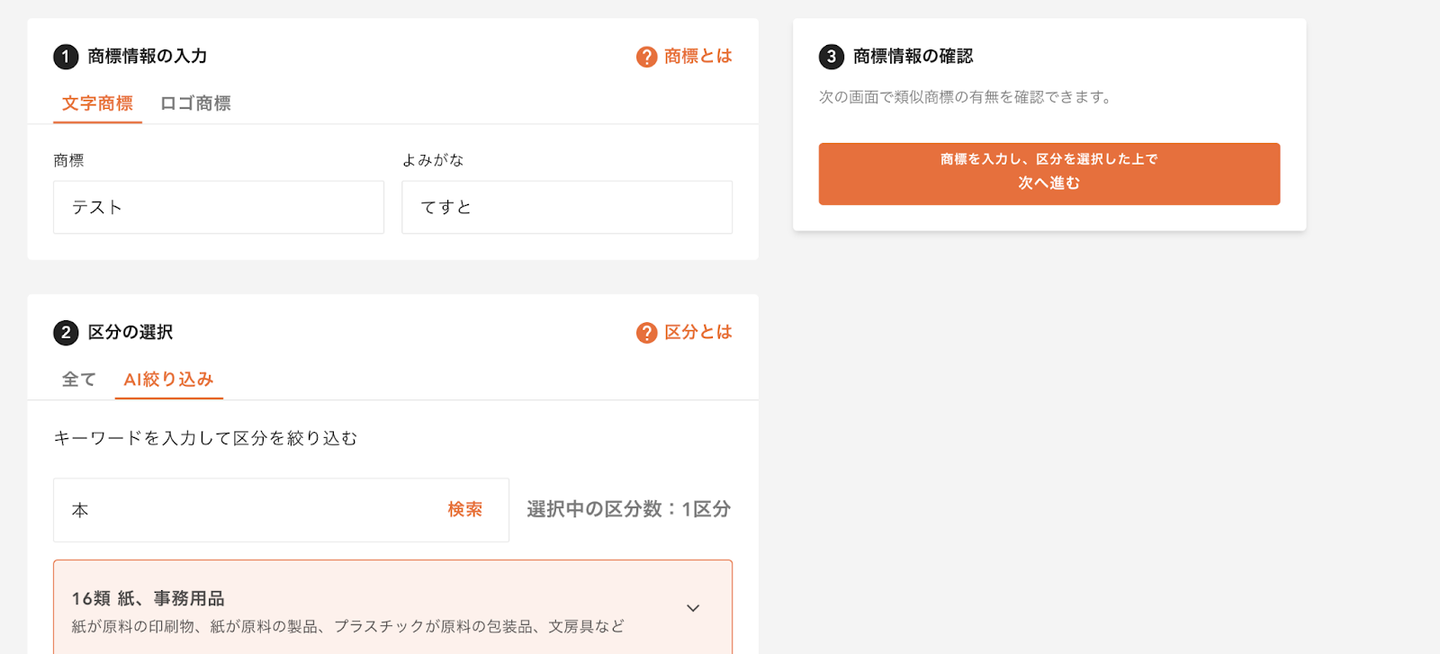The width and height of the screenshot is (1440, 654).
Task: Switch to the 文字商標 tab
Action: pyautogui.click(x=97, y=103)
